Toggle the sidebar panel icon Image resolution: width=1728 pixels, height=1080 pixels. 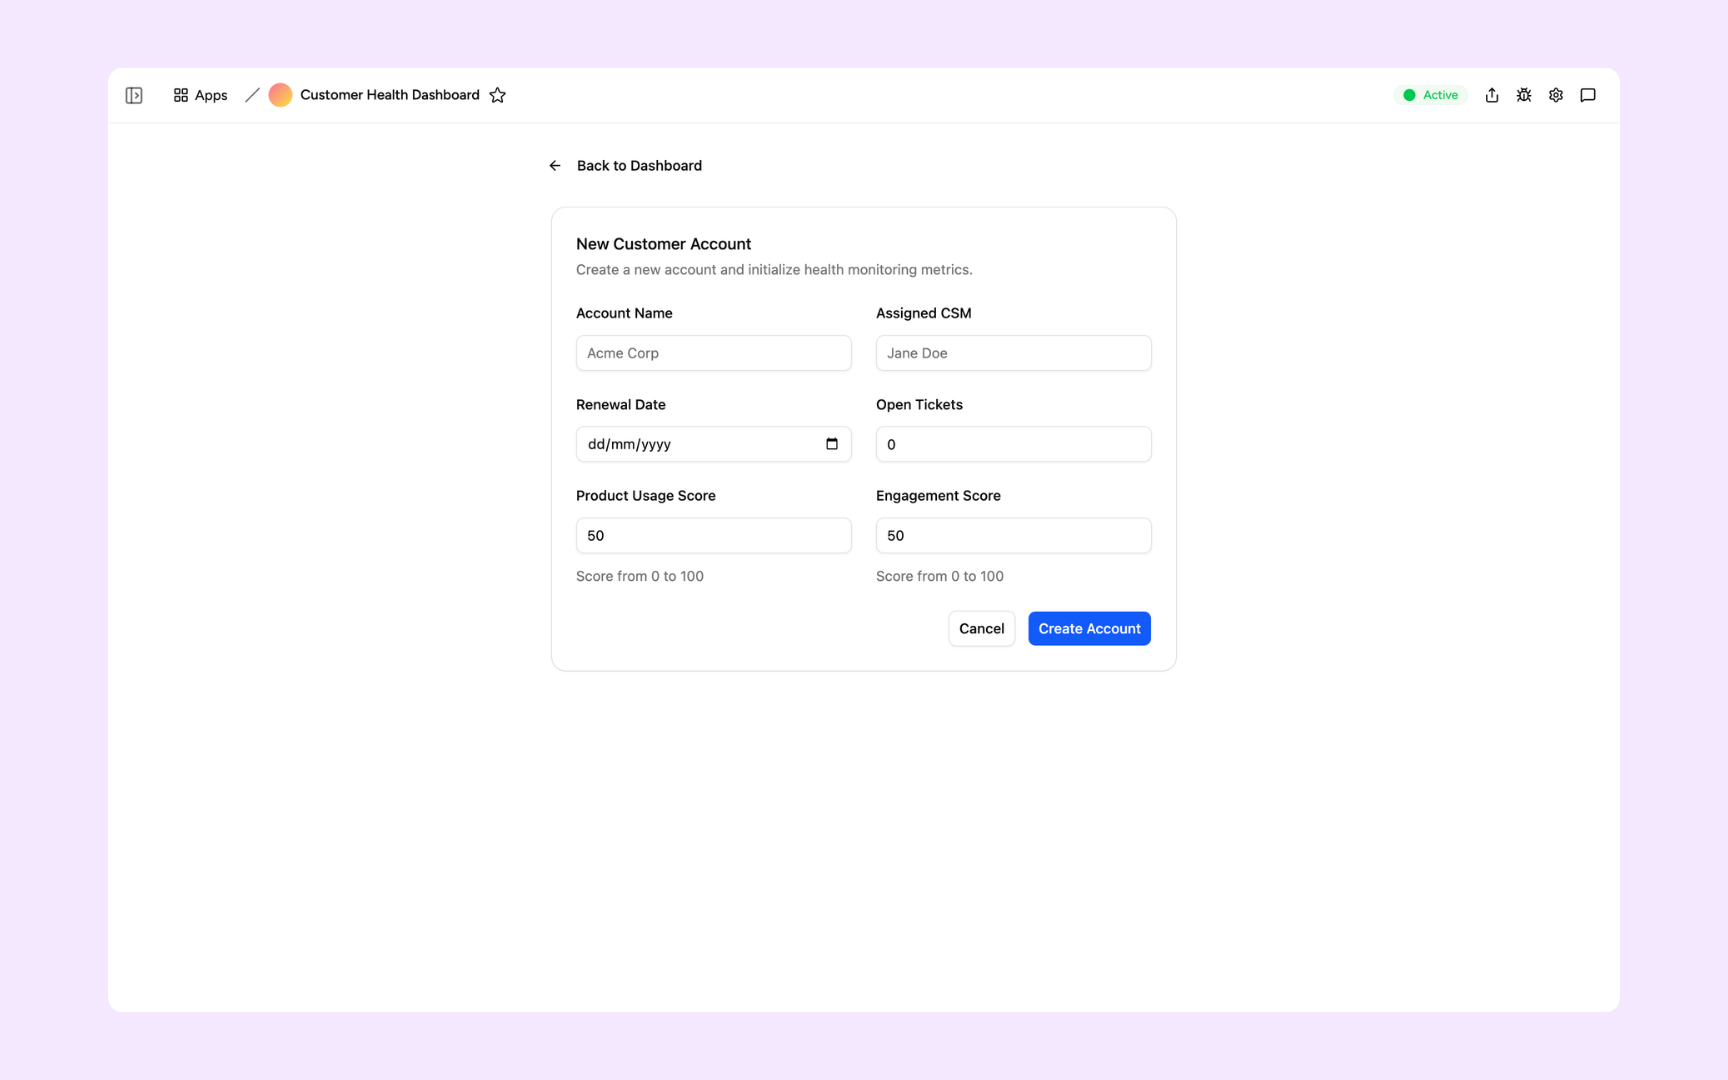click(x=134, y=95)
